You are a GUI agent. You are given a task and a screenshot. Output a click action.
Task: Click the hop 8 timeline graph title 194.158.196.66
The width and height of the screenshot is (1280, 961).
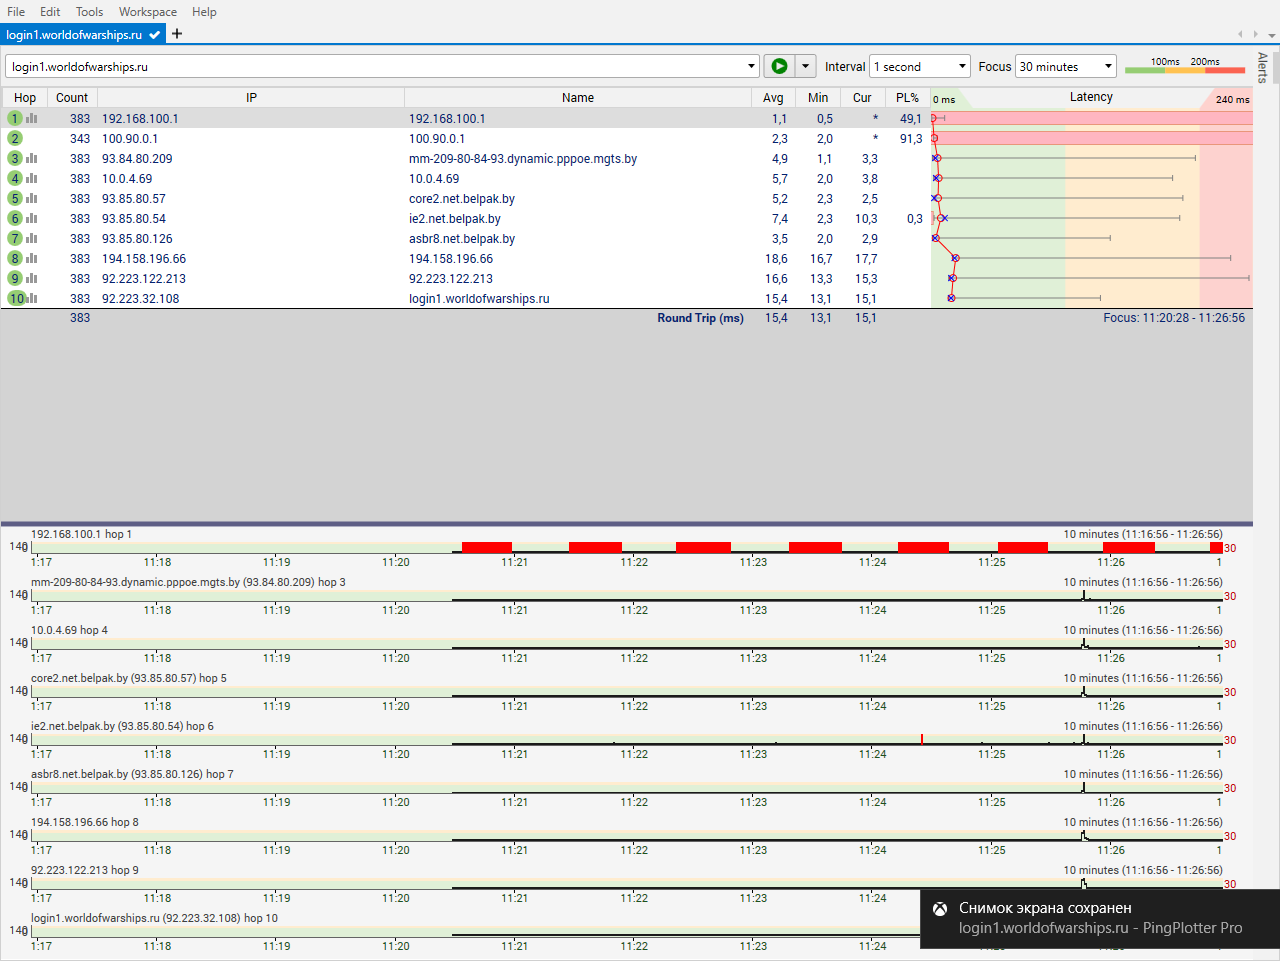(85, 822)
